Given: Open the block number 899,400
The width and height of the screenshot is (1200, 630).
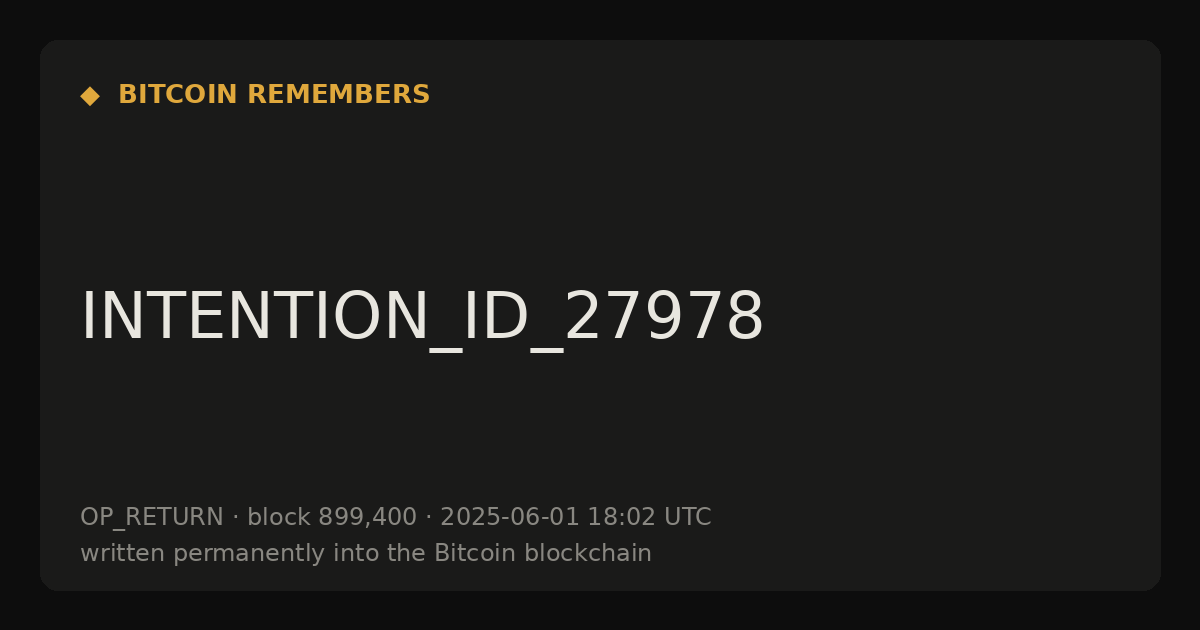Looking at the screenshot, I should pos(367,518).
